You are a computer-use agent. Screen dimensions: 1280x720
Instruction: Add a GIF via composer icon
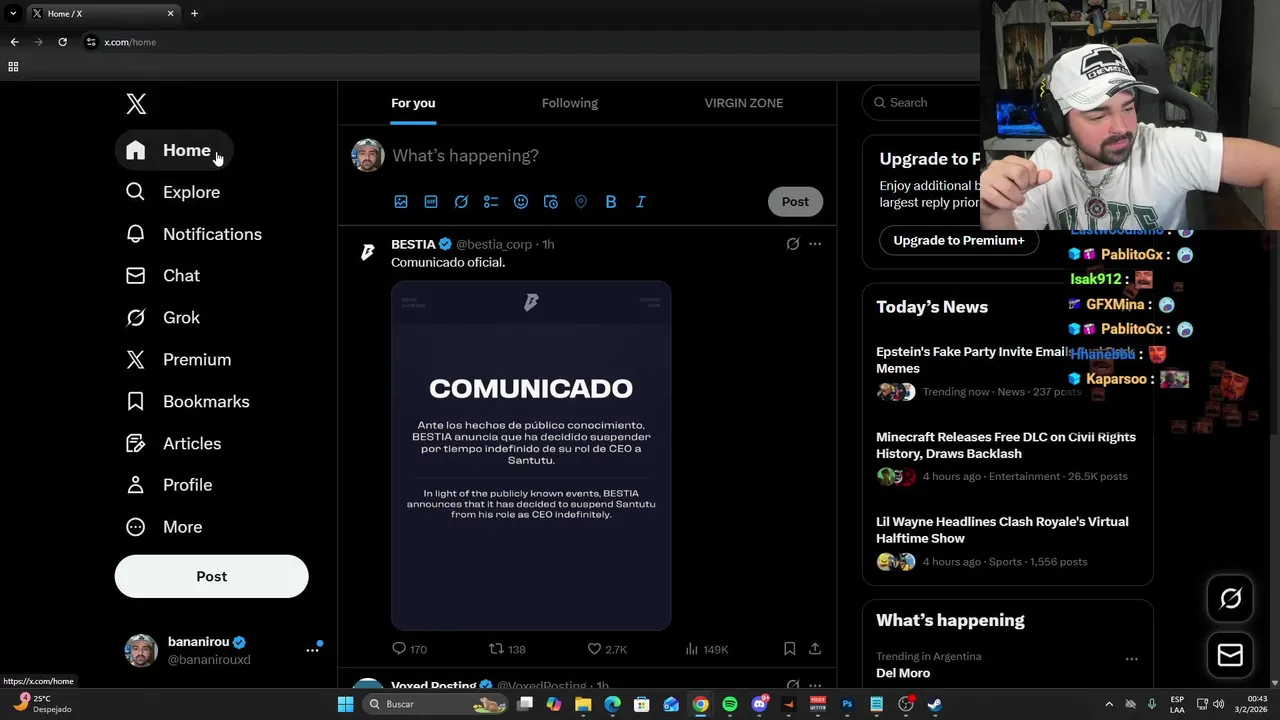coord(431,202)
